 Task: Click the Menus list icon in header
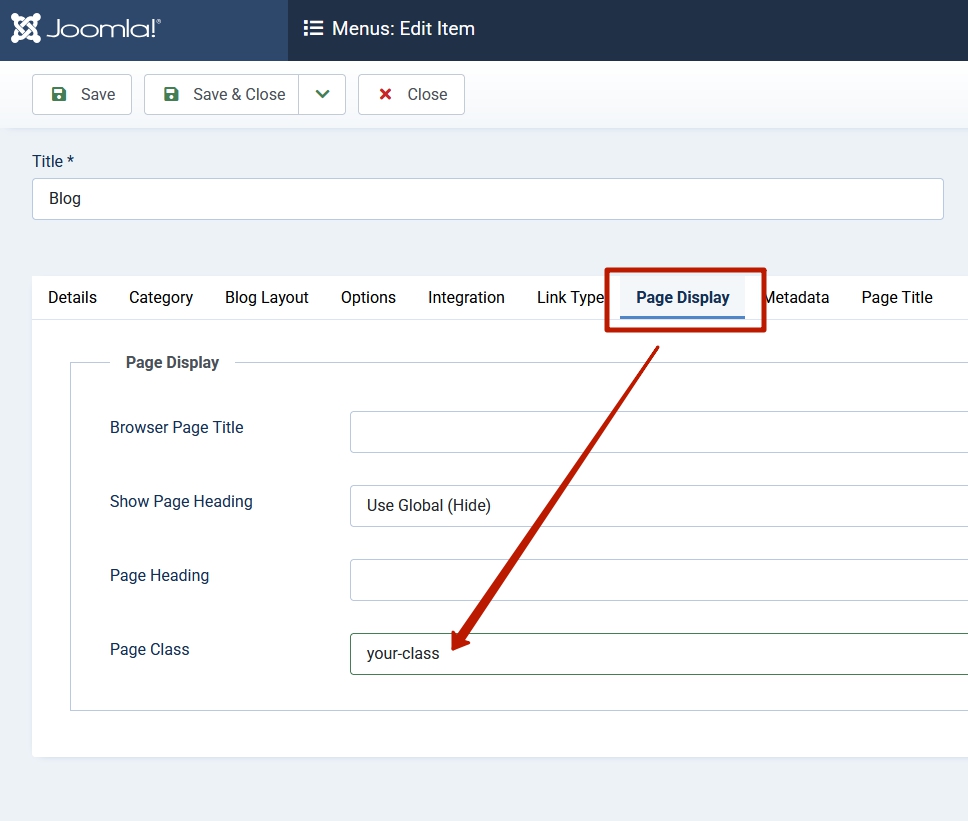313,29
